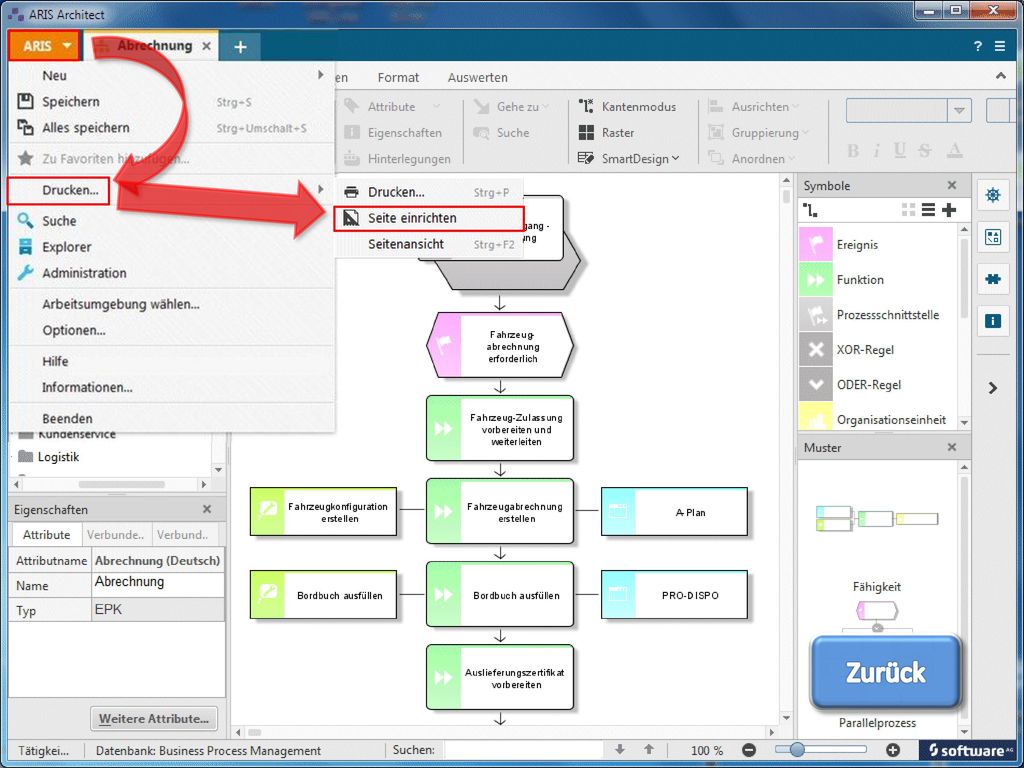Click the Kantenmodus toolbar icon

click(586, 106)
